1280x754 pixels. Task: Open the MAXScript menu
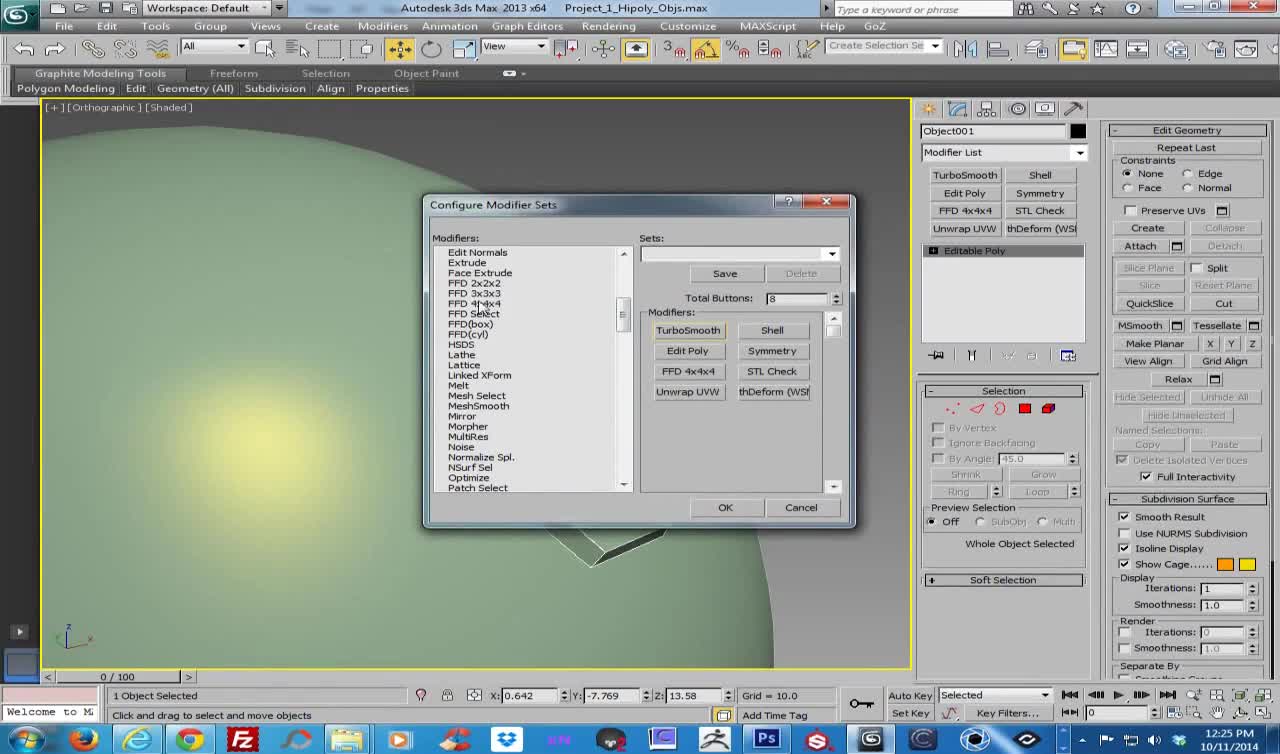(x=768, y=26)
